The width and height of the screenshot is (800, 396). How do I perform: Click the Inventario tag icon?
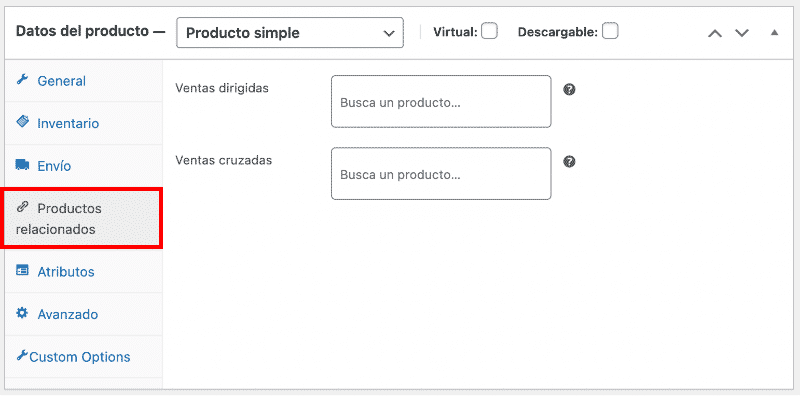tap(22, 121)
